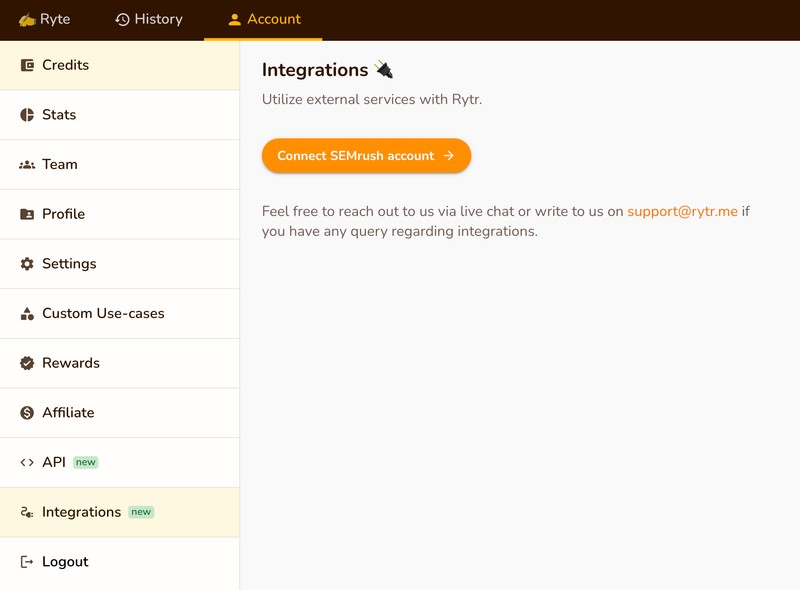Select the Account tab

pos(263,19)
